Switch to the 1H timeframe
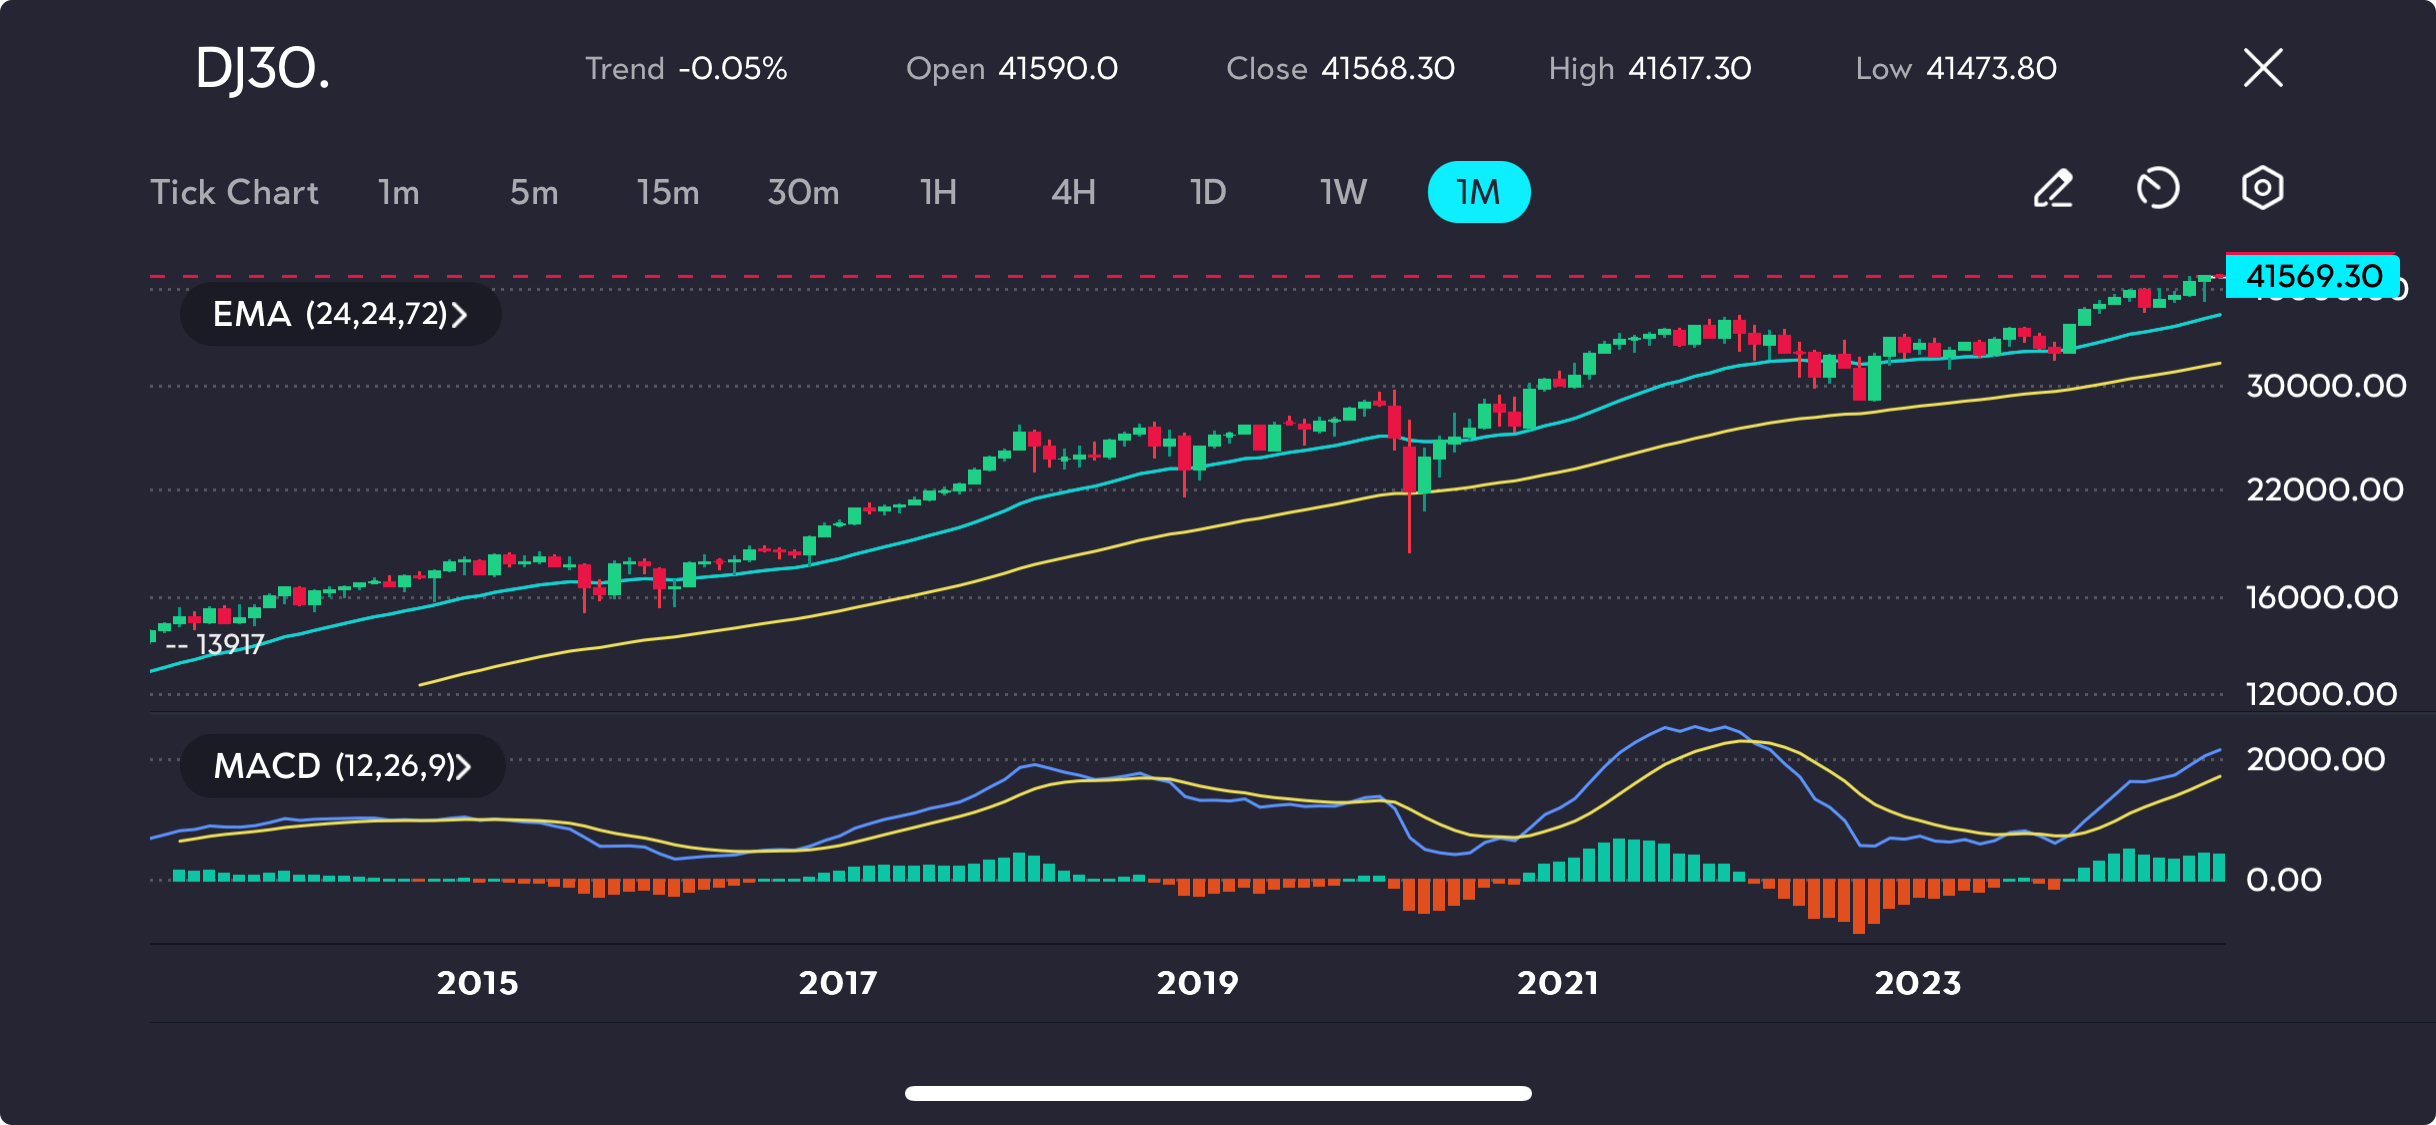This screenshot has height=1125, width=2436. pos(938,192)
